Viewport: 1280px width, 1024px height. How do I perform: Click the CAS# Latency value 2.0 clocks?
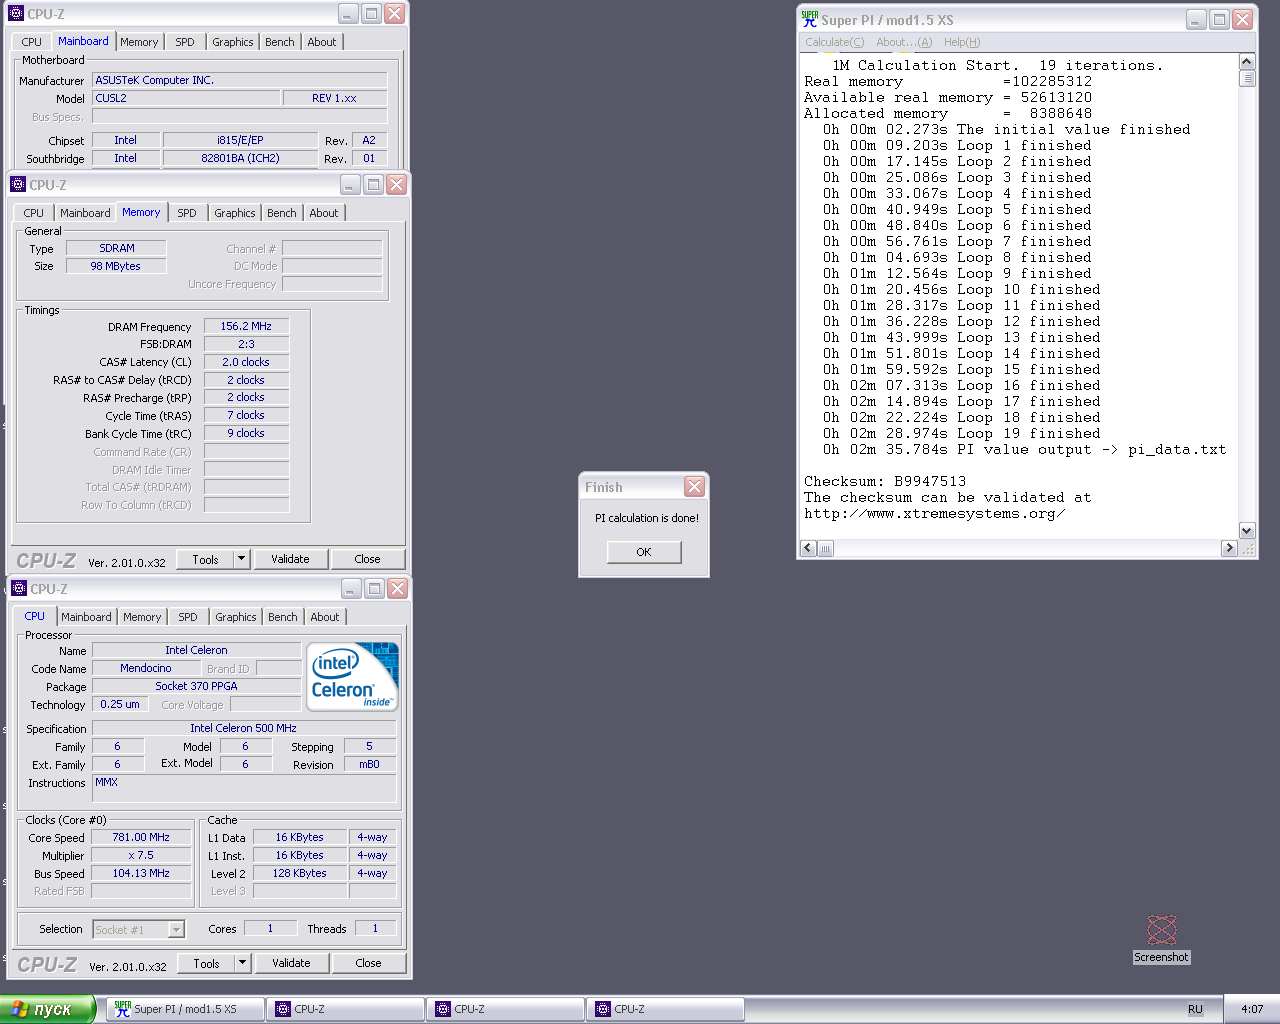click(x=246, y=362)
